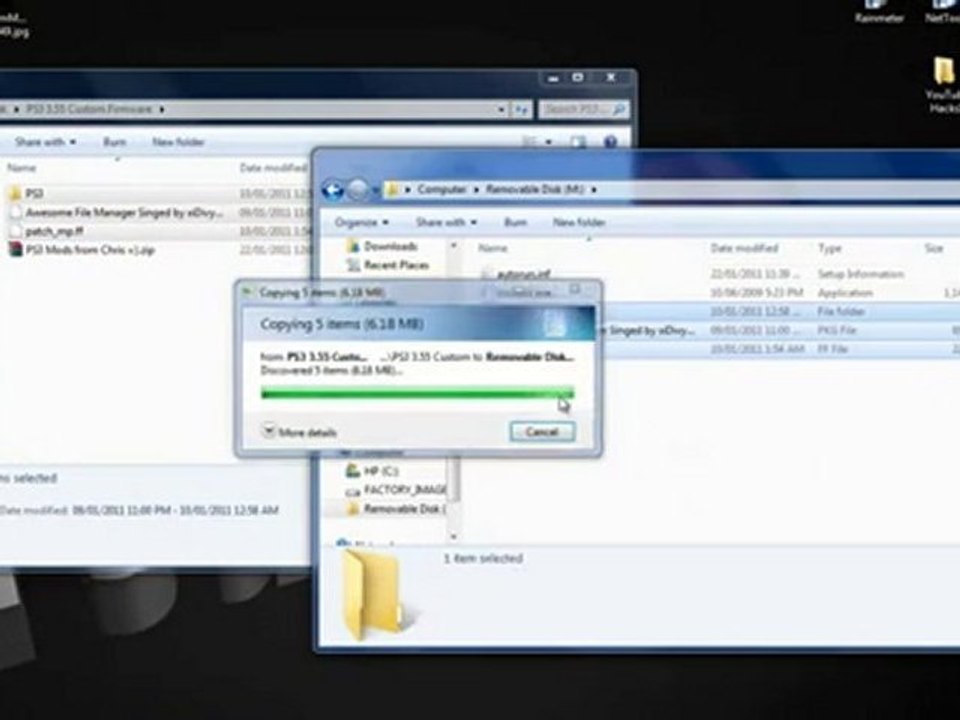This screenshot has height=720, width=960.
Task: Refresh the PS3 firmware window address bar
Action: 522,110
